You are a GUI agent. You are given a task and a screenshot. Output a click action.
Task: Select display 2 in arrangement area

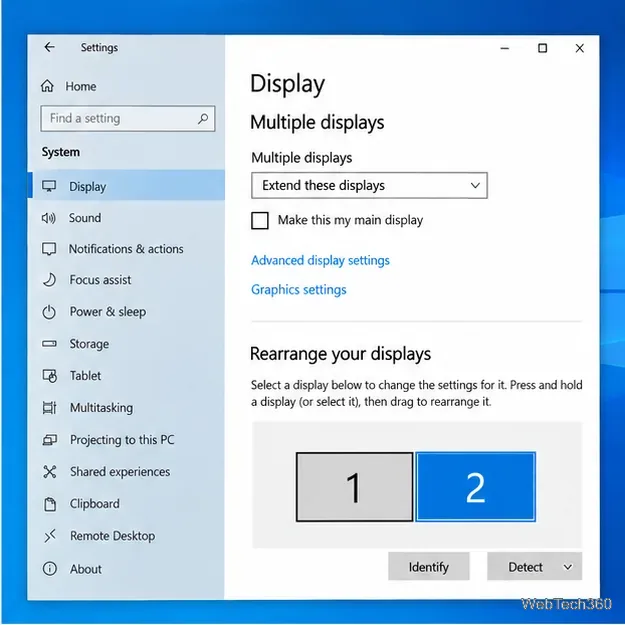coord(476,487)
